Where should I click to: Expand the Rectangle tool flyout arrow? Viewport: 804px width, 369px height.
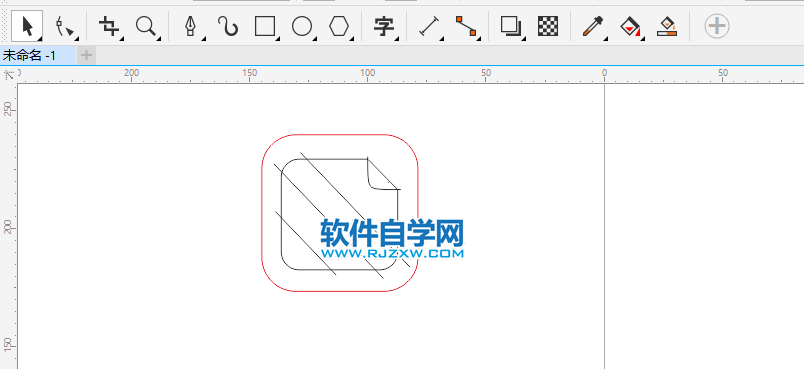coord(278,39)
